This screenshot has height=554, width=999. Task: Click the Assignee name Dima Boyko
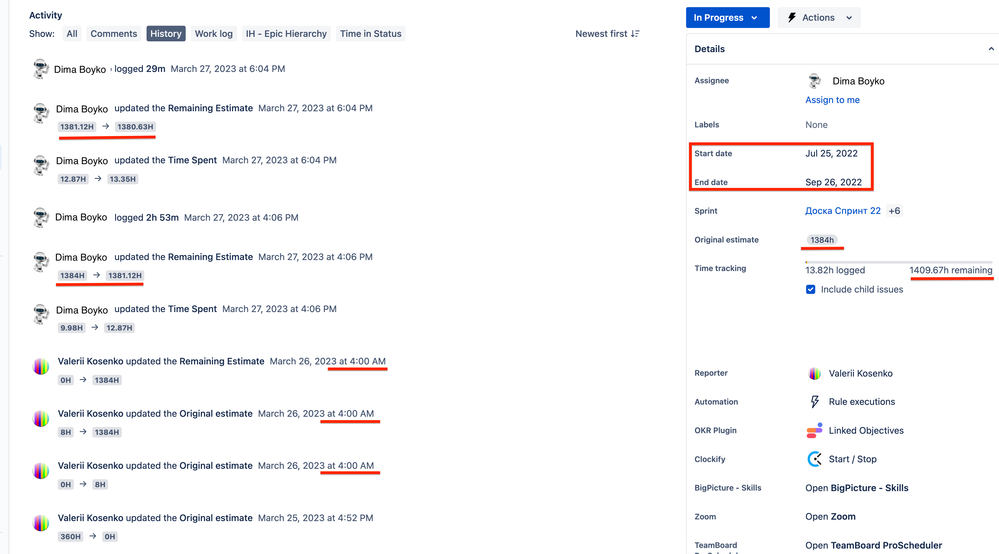(x=858, y=81)
